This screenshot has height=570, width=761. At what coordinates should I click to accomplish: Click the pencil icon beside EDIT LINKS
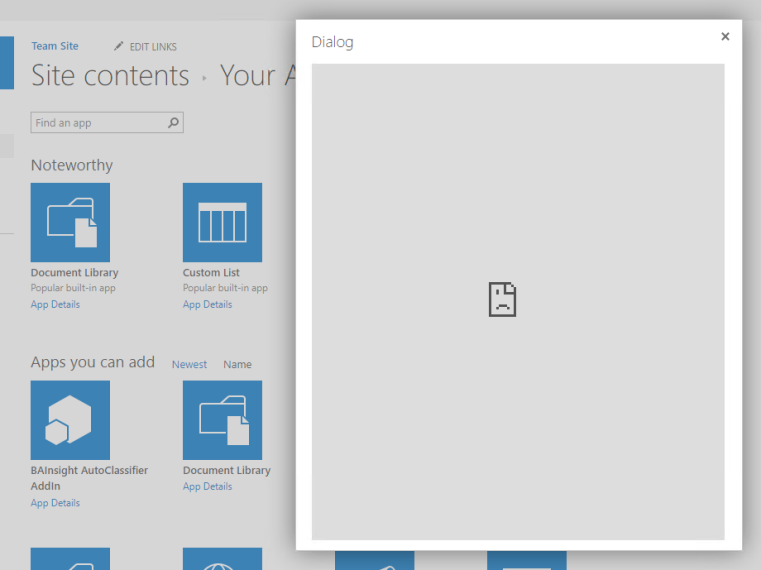[x=119, y=46]
